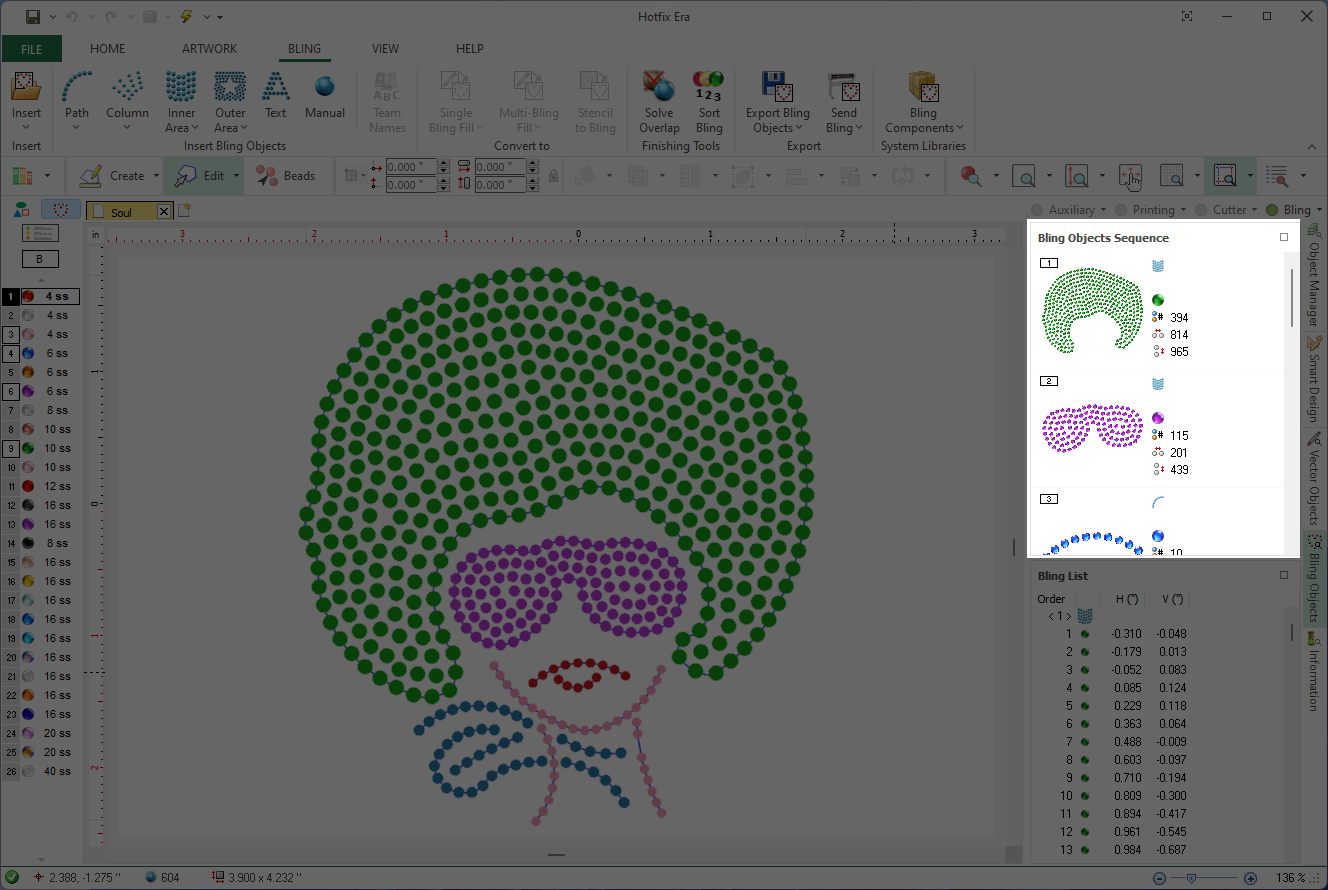Click zoom out minus button in status bar
The image size is (1328, 890).
click(1159, 878)
